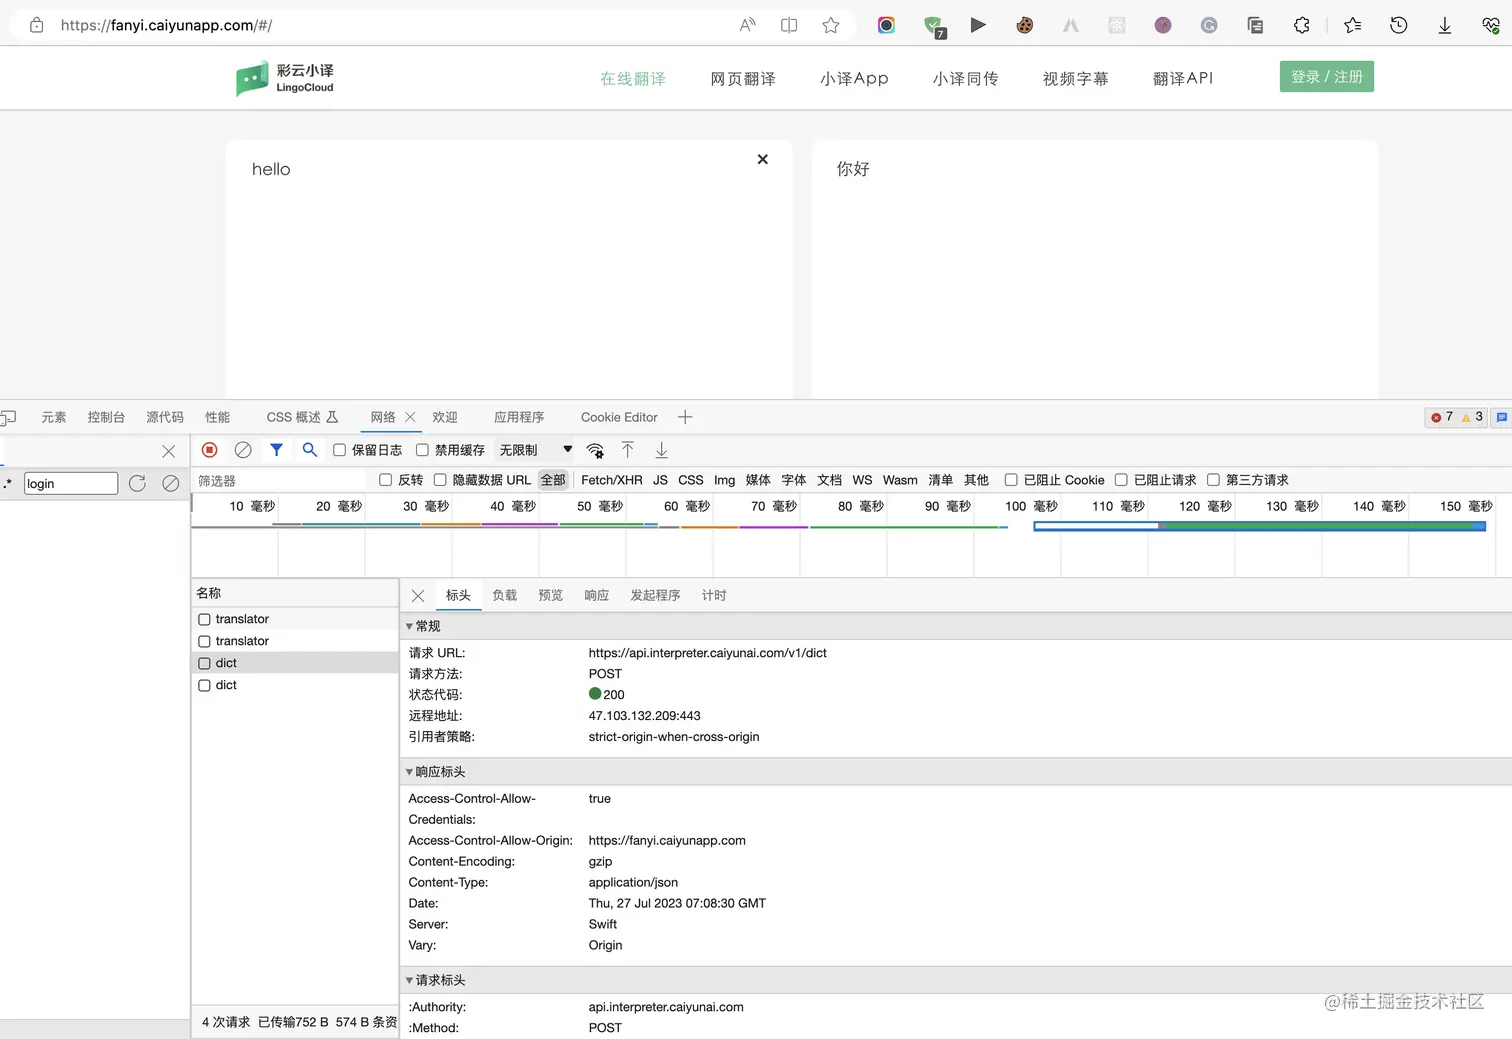Add this page to favorites

(831, 25)
